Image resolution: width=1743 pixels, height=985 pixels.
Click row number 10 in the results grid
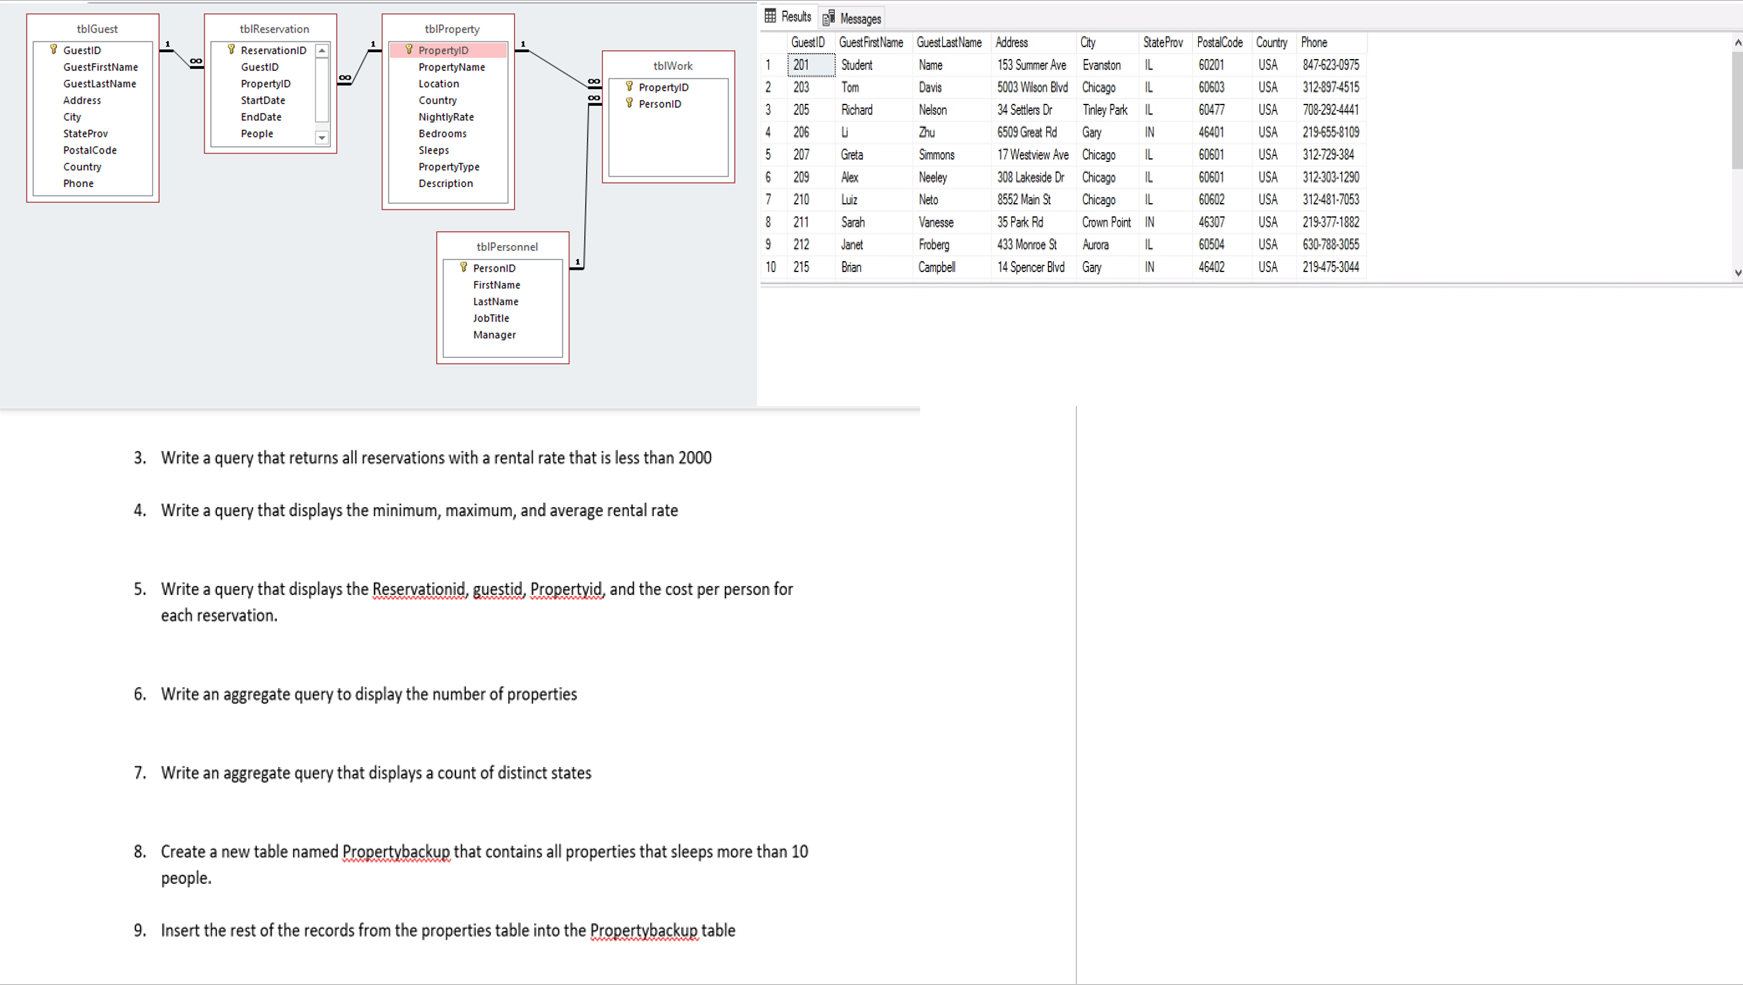point(770,267)
